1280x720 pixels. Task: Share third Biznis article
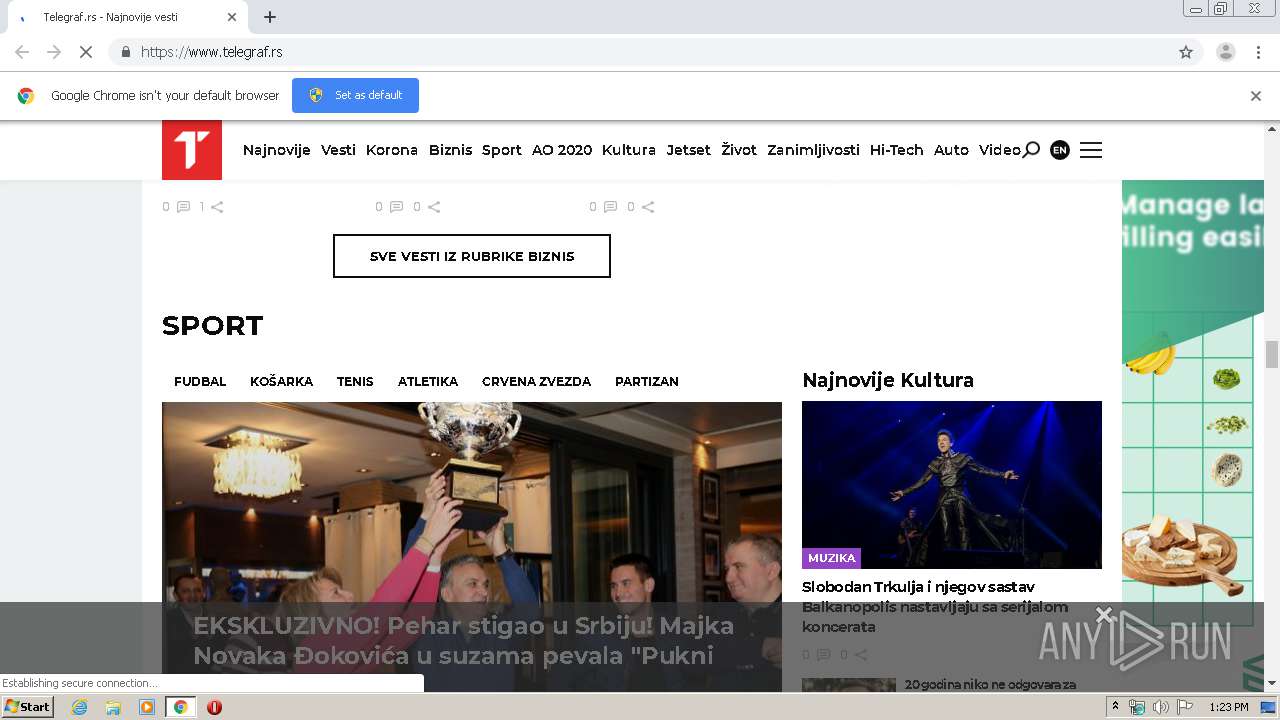(x=648, y=207)
